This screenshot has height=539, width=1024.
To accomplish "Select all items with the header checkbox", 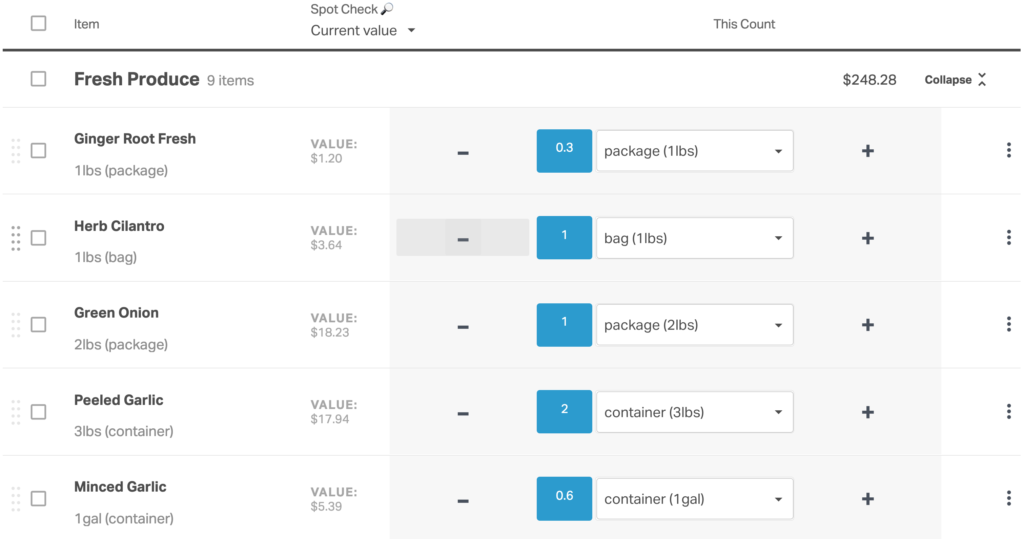I will 38,23.
